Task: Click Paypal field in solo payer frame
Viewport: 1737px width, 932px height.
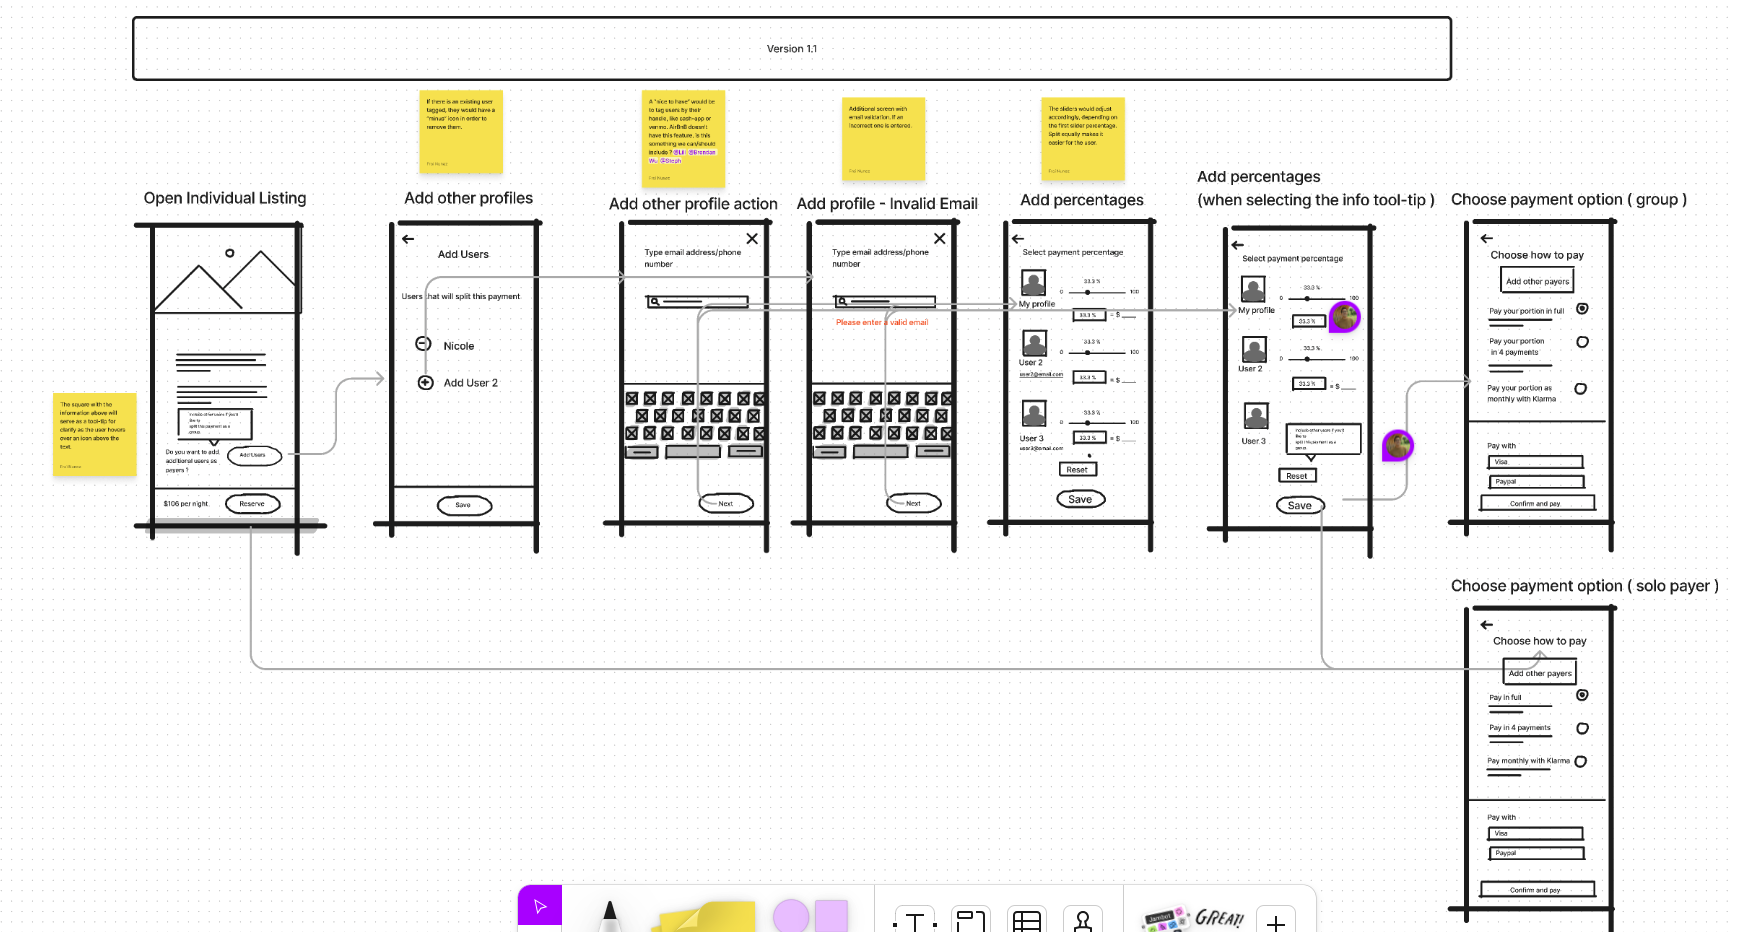Action: [1537, 853]
